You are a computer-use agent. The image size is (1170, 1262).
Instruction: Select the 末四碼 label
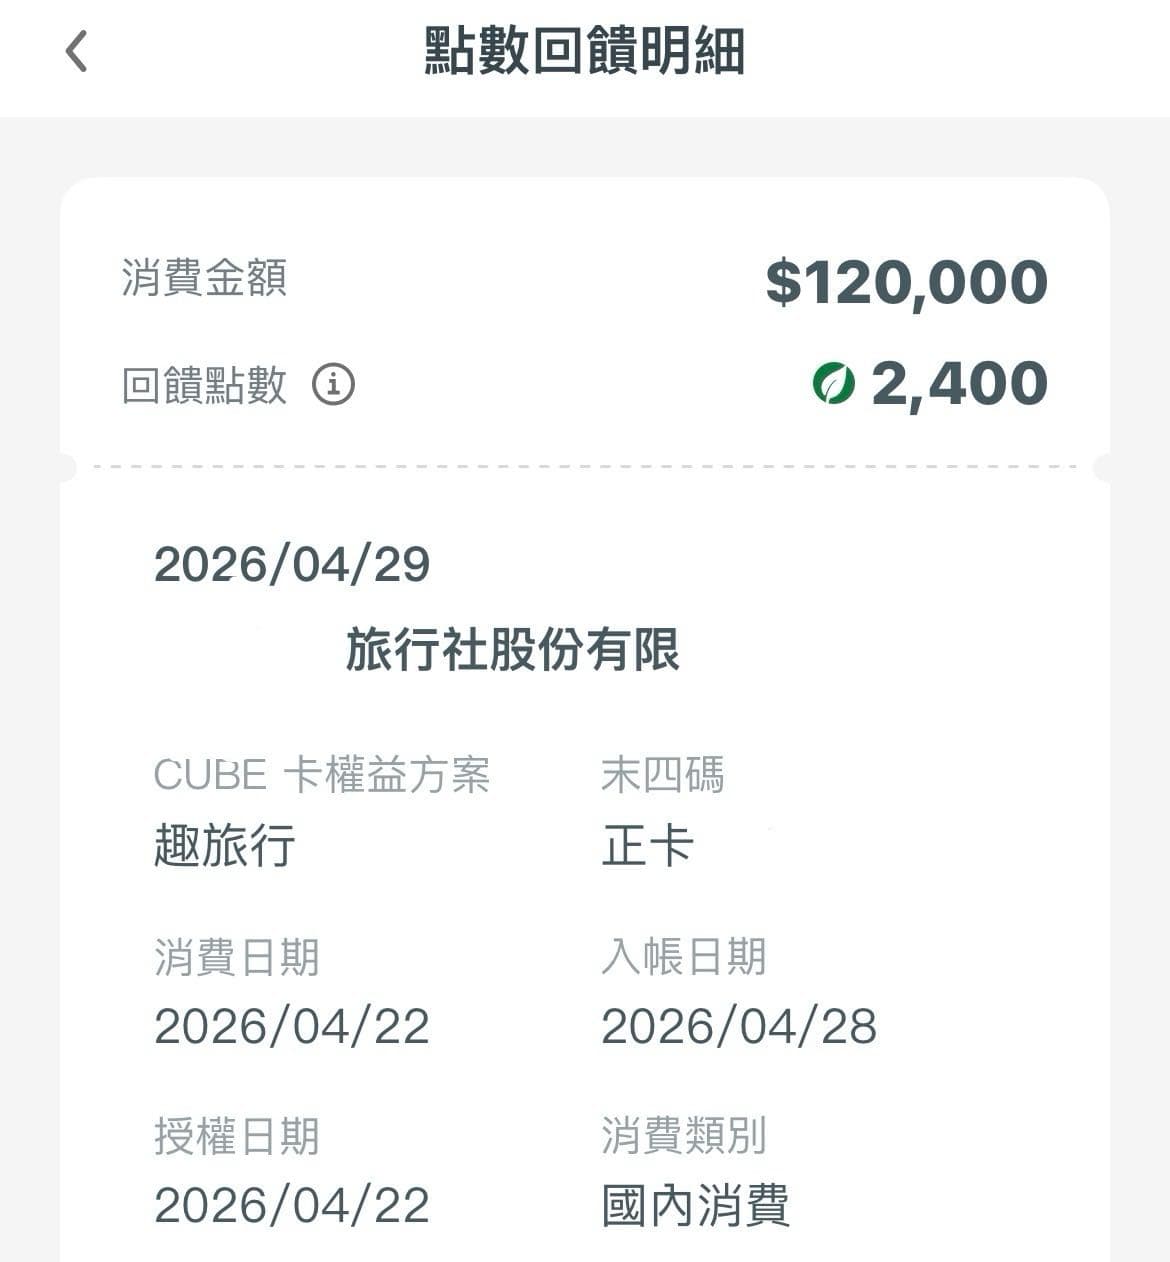tap(663, 775)
